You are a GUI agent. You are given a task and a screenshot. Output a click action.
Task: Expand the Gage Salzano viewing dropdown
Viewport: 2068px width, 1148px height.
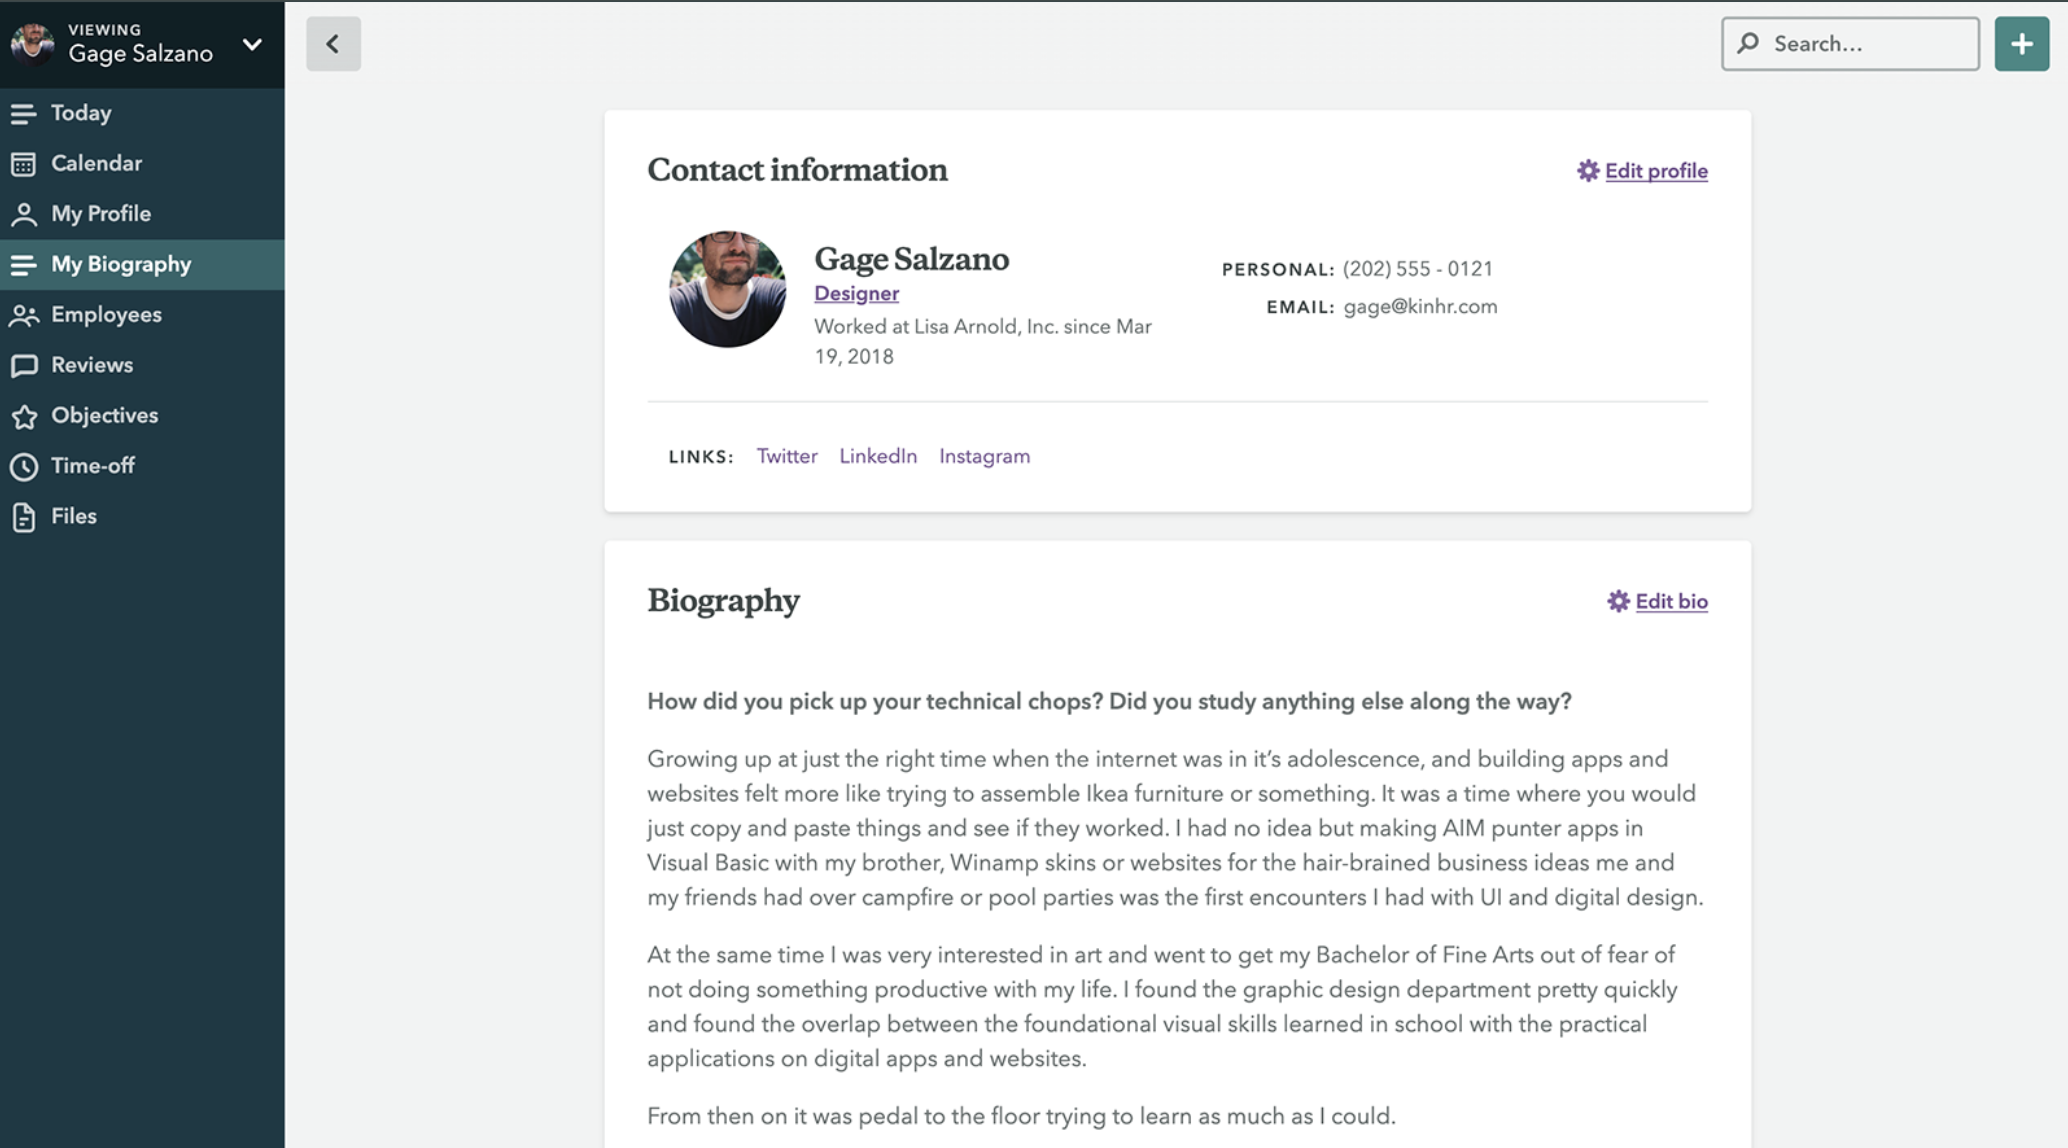[x=252, y=44]
